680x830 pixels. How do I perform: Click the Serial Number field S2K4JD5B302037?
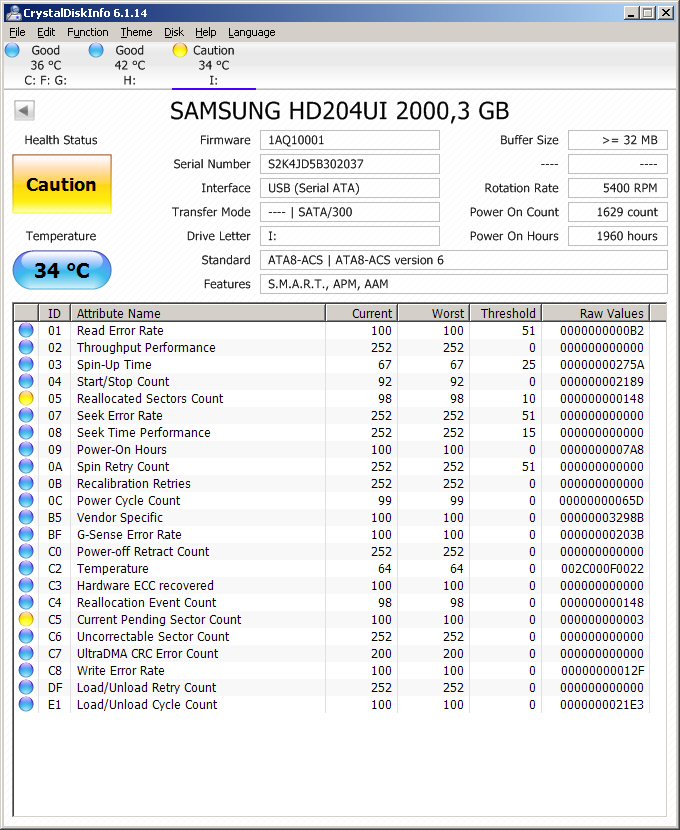(350, 164)
